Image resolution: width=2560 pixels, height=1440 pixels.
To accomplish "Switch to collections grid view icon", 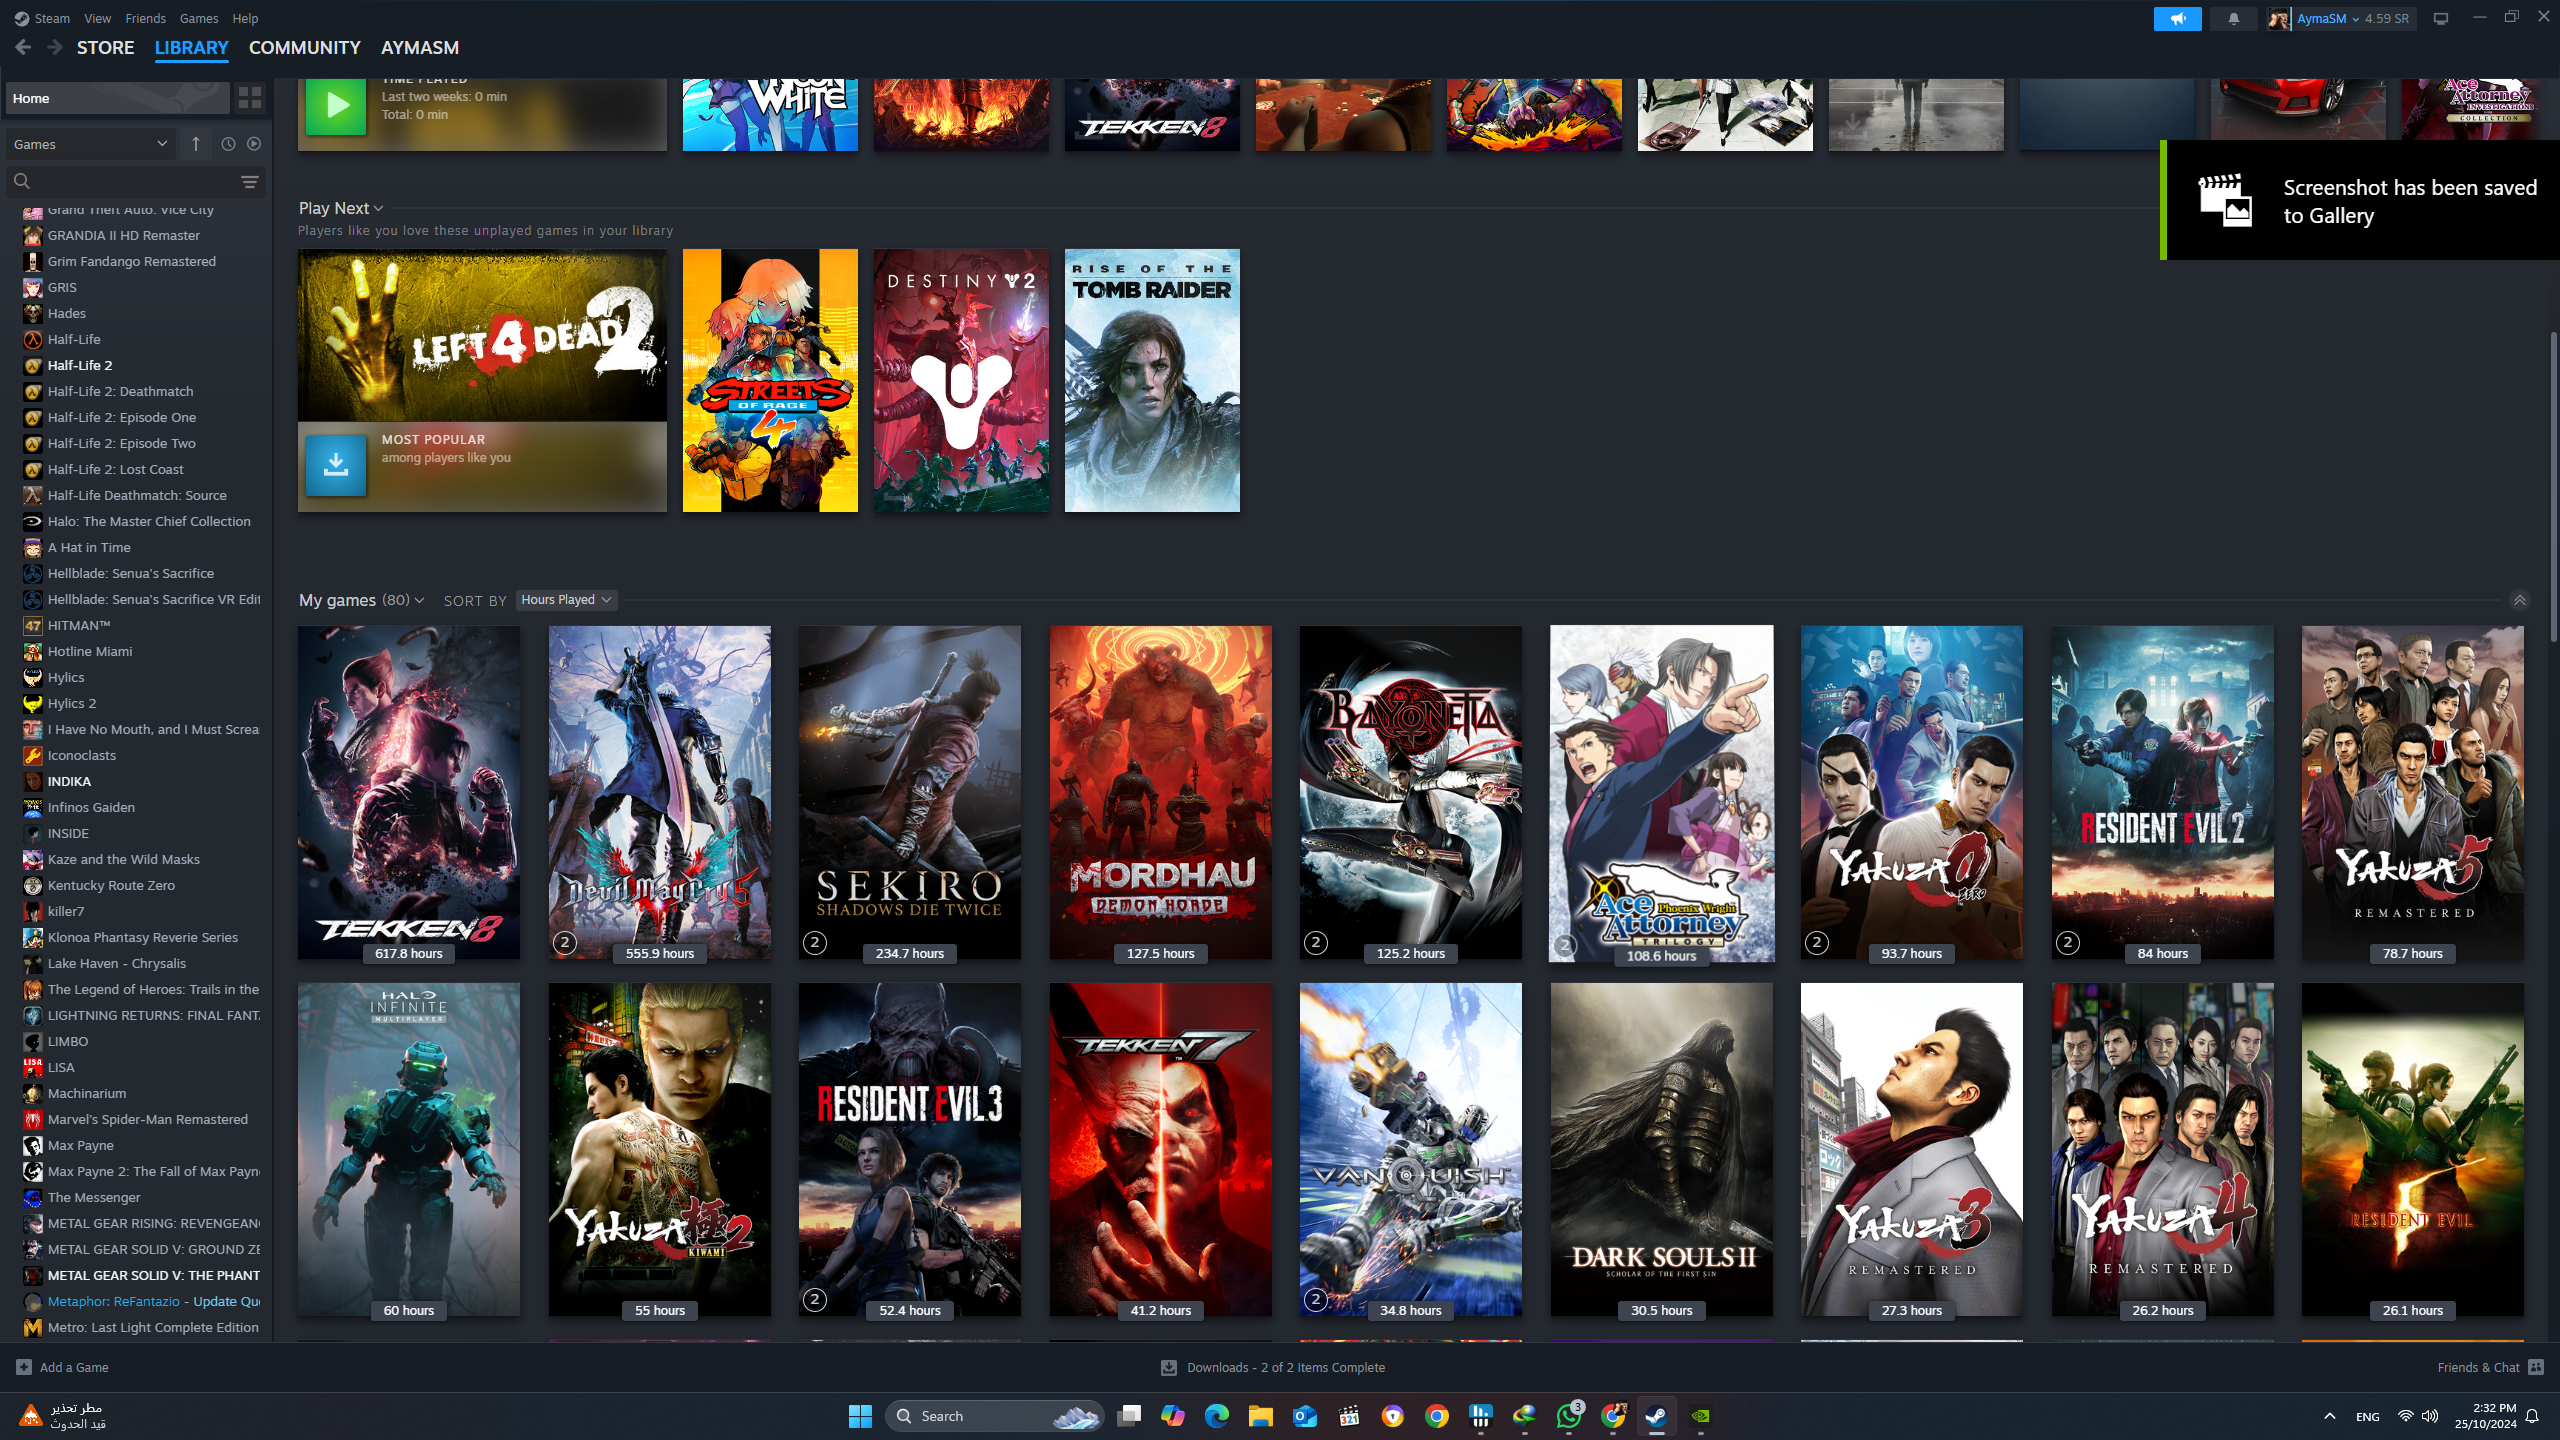I will point(250,98).
